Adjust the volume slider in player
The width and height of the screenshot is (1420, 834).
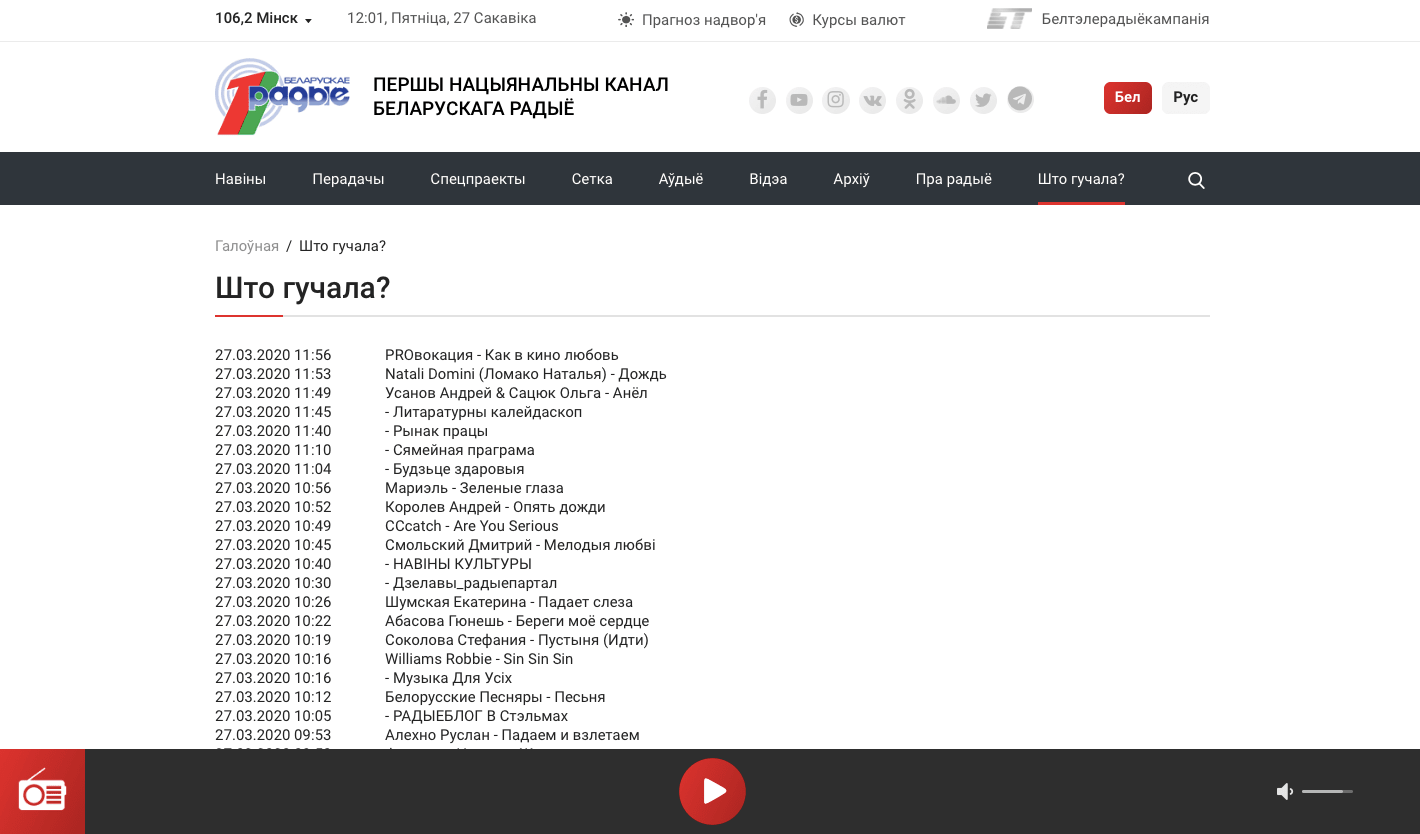click(x=1327, y=792)
